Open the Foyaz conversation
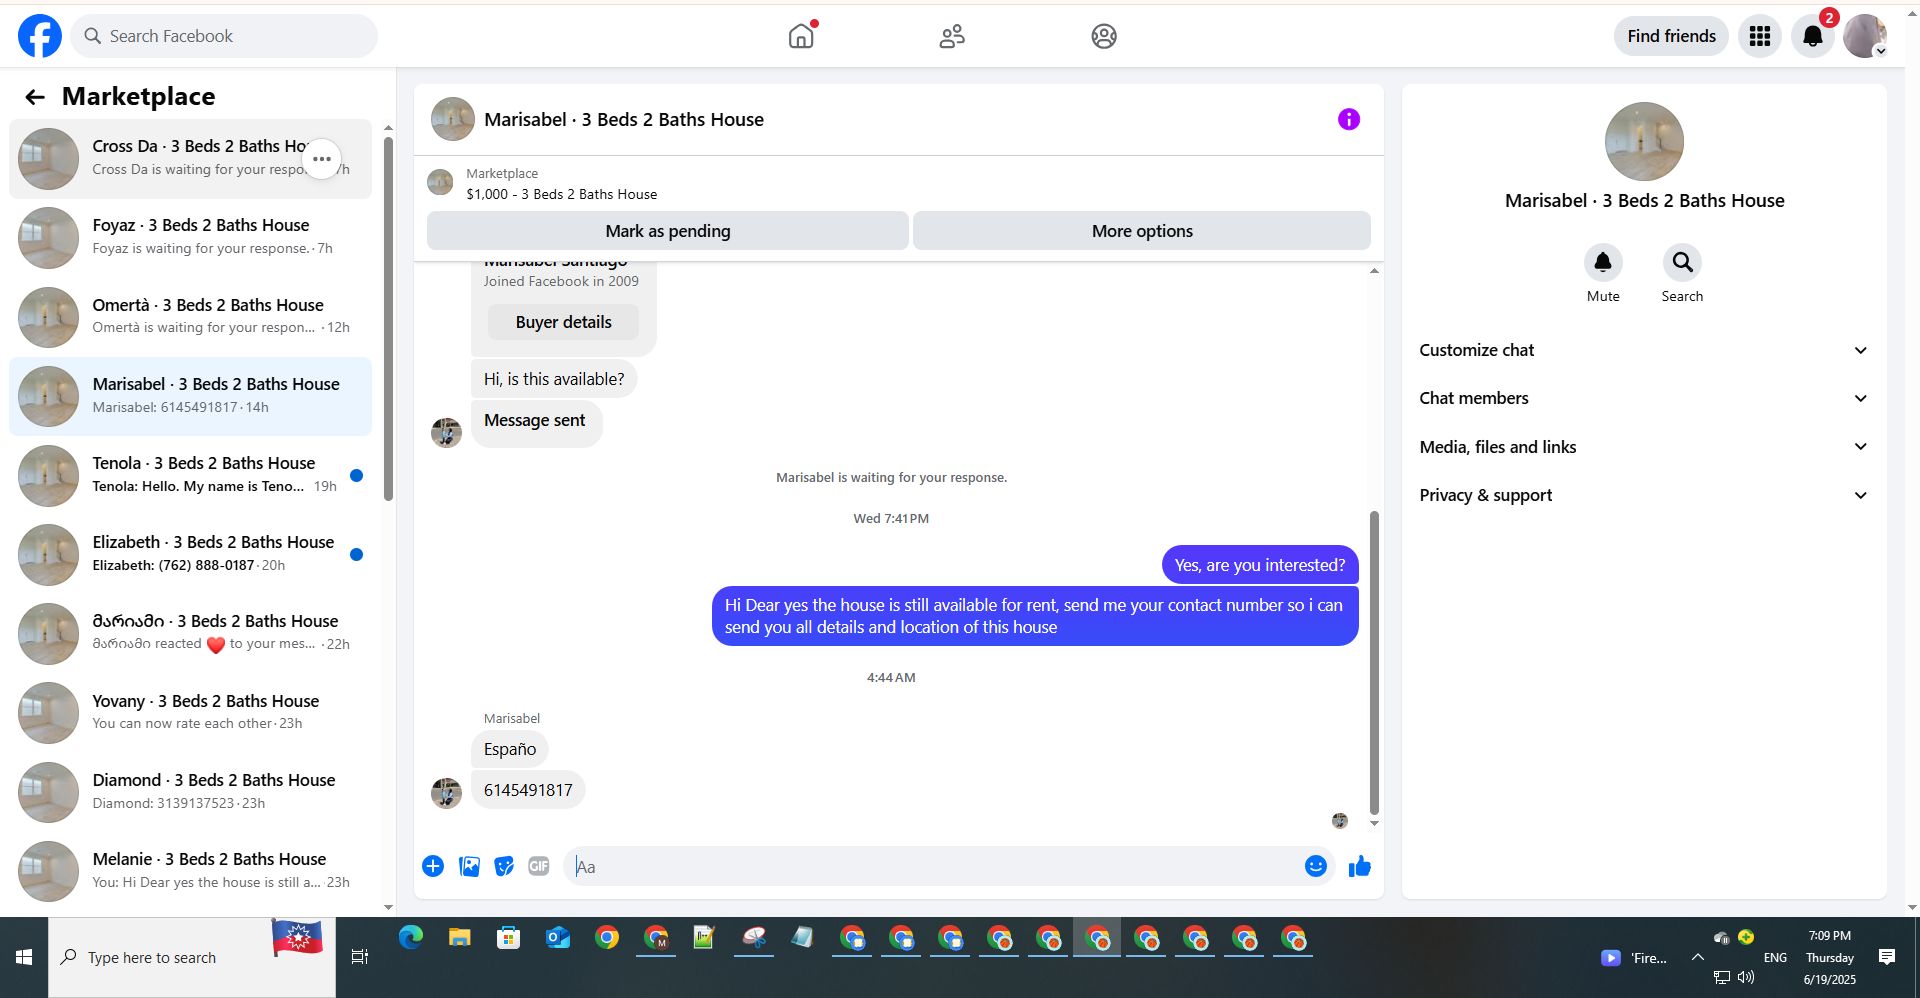The image size is (1920, 998). point(190,238)
